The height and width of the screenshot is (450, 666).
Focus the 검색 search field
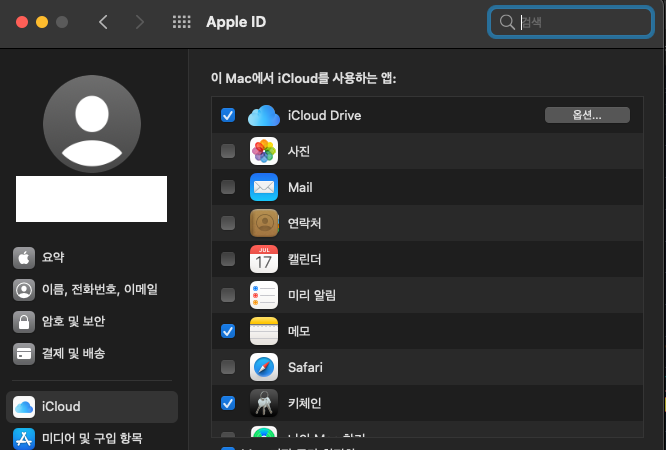click(x=570, y=22)
